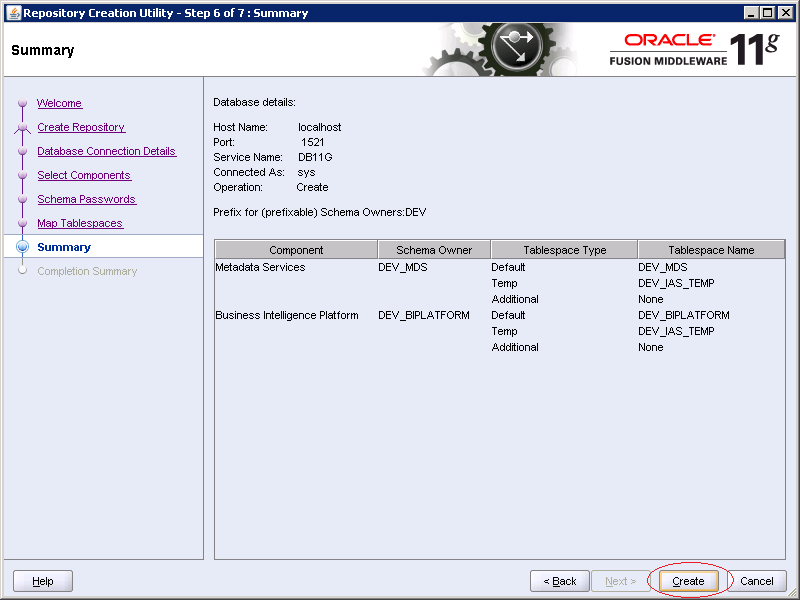Click the Cancel button
Screen dimensions: 800x600
click(757, 581)
